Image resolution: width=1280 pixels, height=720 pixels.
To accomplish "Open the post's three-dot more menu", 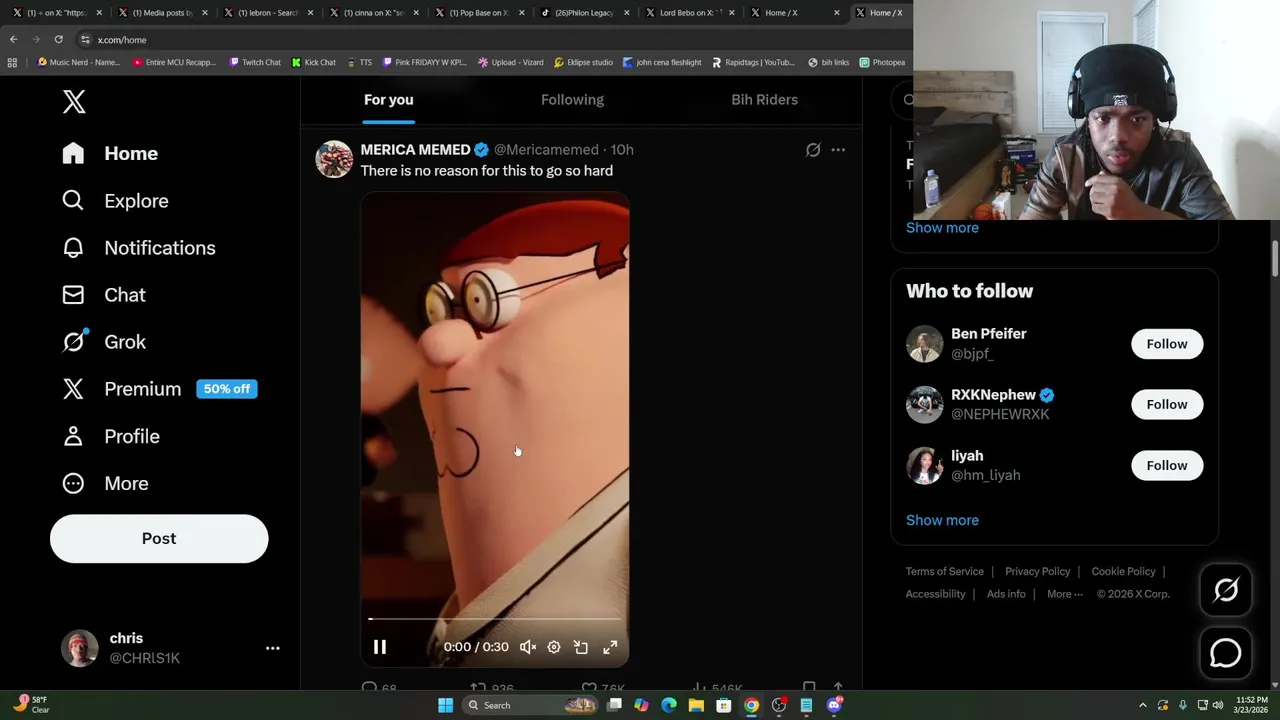I will tap(838, 150).
